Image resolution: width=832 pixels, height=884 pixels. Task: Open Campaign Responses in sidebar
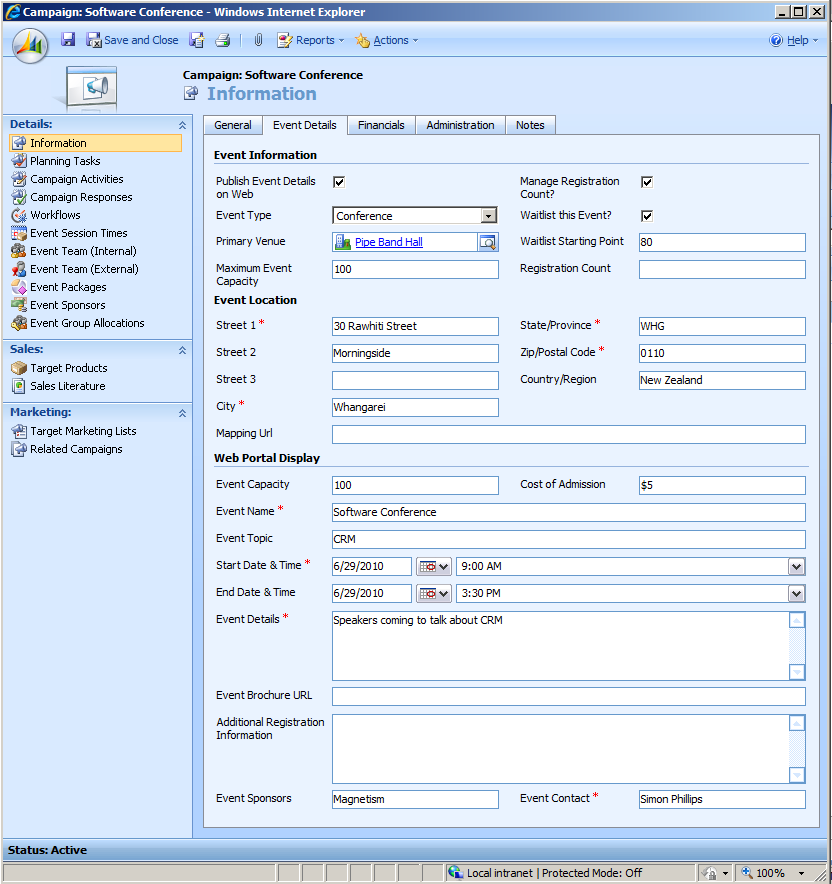tap(80, 197)
